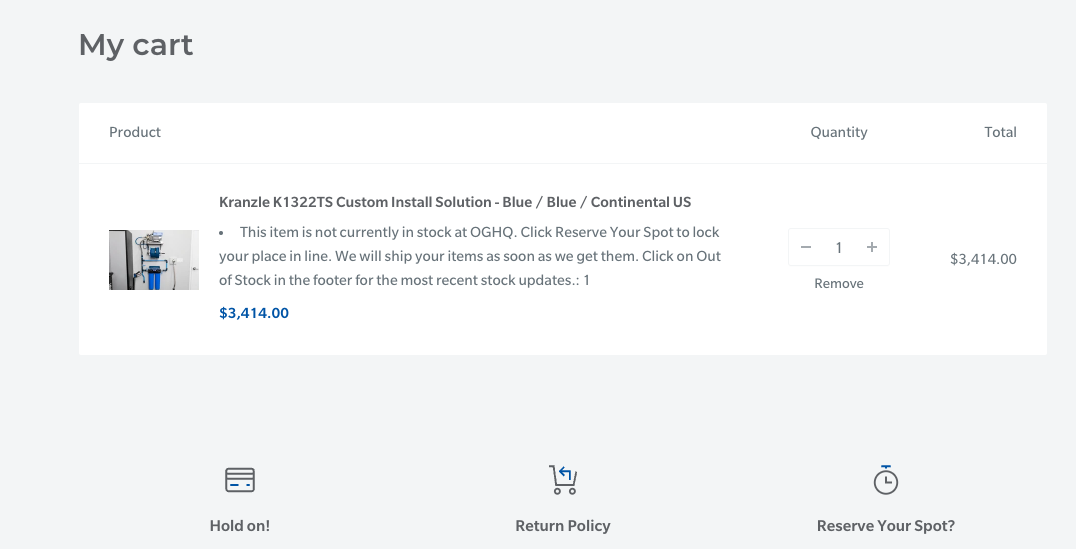Open the Kranzle K1322TS Custom Install Solution title
The width and height of the screenshot is (1076, 549).
tap(455, 202)
